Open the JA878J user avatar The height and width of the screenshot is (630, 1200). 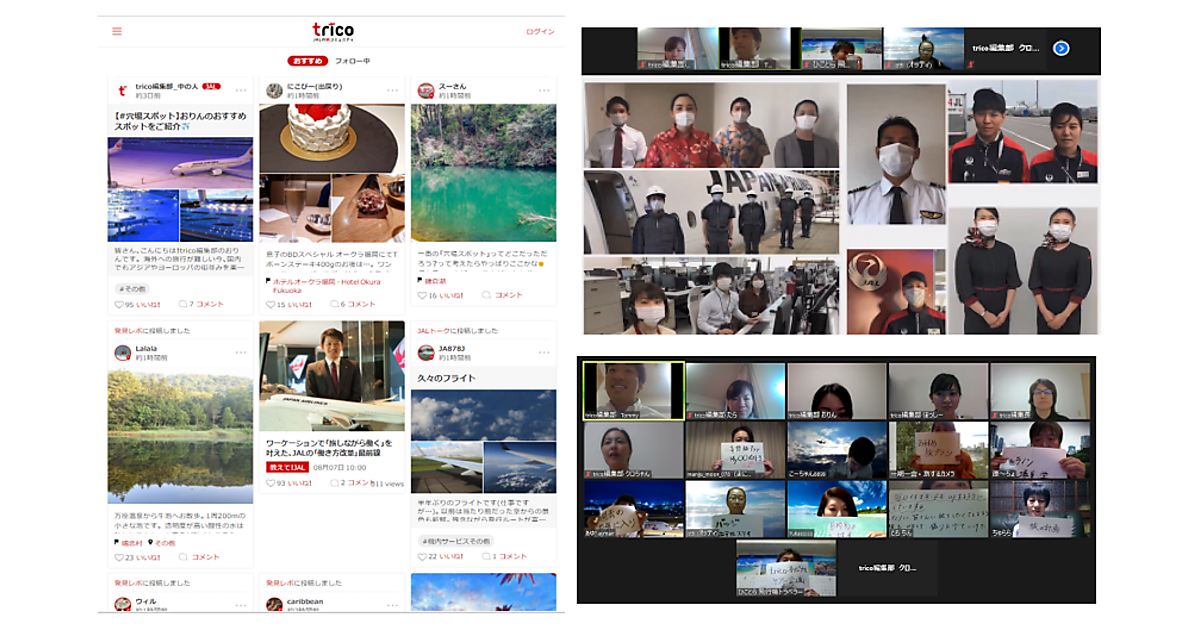click(x=426, y=352)
